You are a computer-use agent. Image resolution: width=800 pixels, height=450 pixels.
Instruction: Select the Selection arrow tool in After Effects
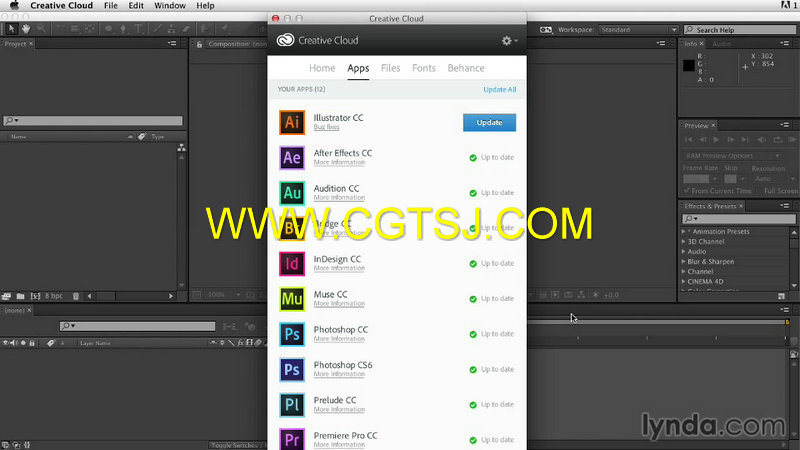pyautogui.click(x=11, y=29)
